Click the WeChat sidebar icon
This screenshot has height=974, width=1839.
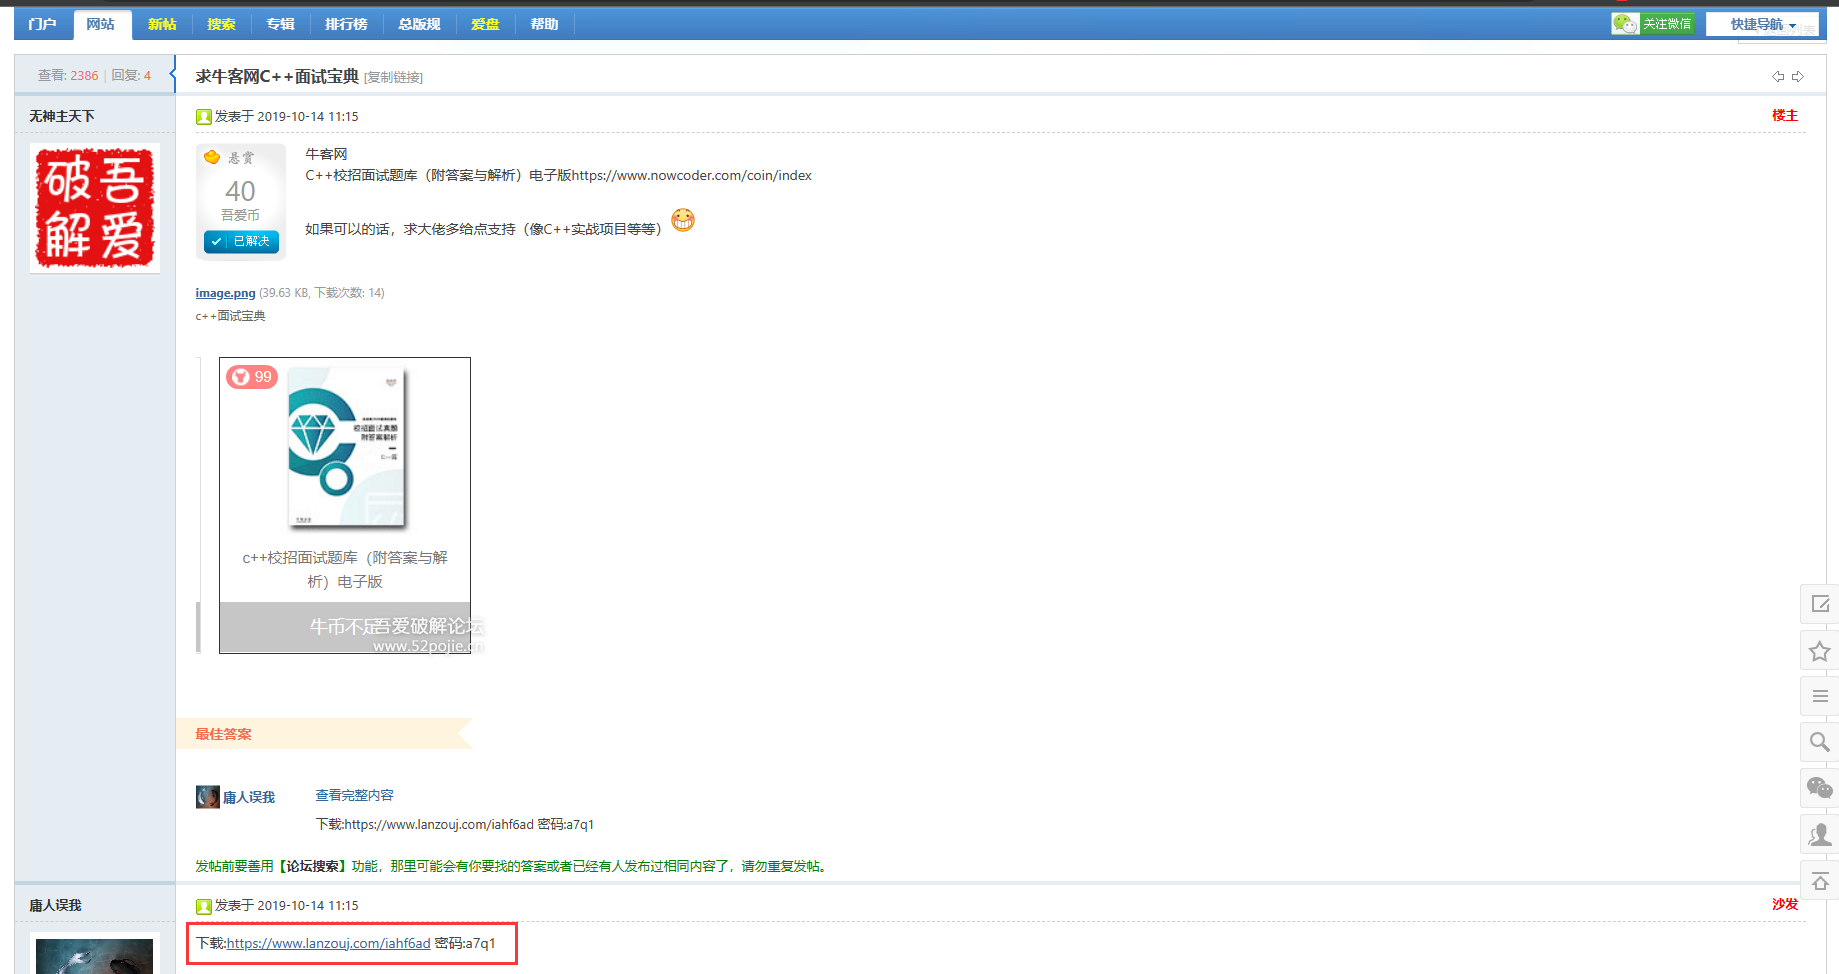coord(1820,788)
